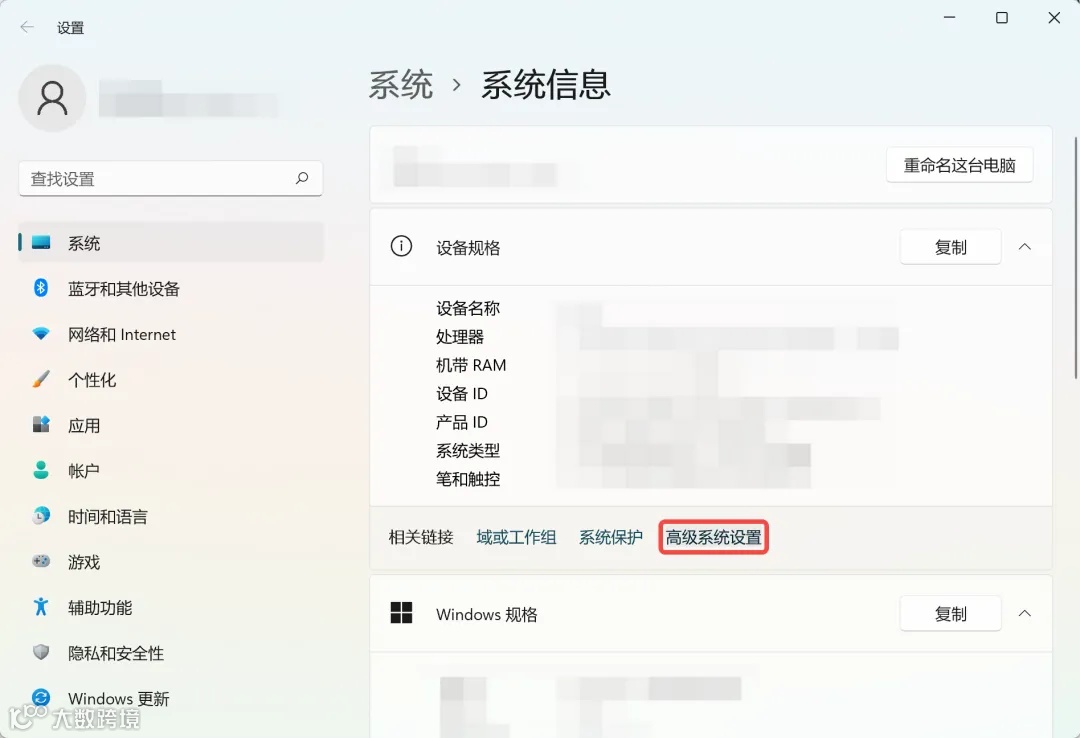Image resolution: width=1080 pixels, height=738 pixels.
Task: Click the 系统类型 label
Action: [x=468, y=451]
